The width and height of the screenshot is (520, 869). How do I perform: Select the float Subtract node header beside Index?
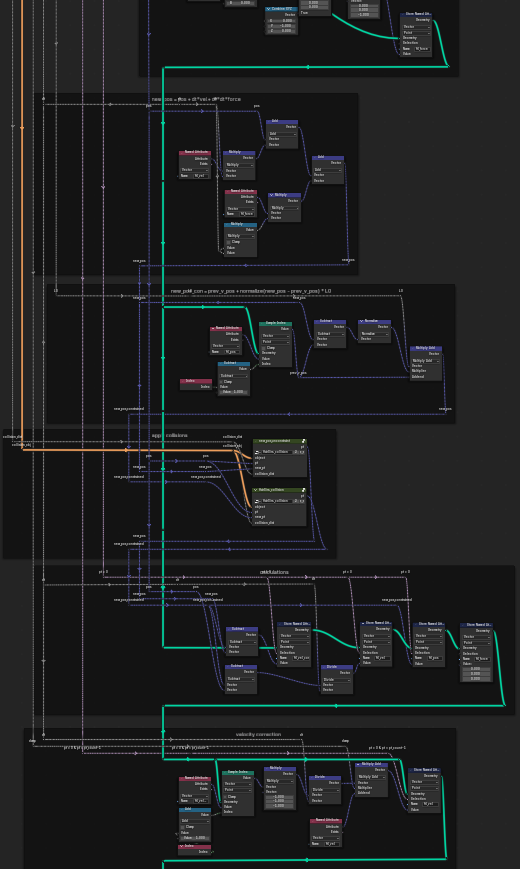point(233,363)
